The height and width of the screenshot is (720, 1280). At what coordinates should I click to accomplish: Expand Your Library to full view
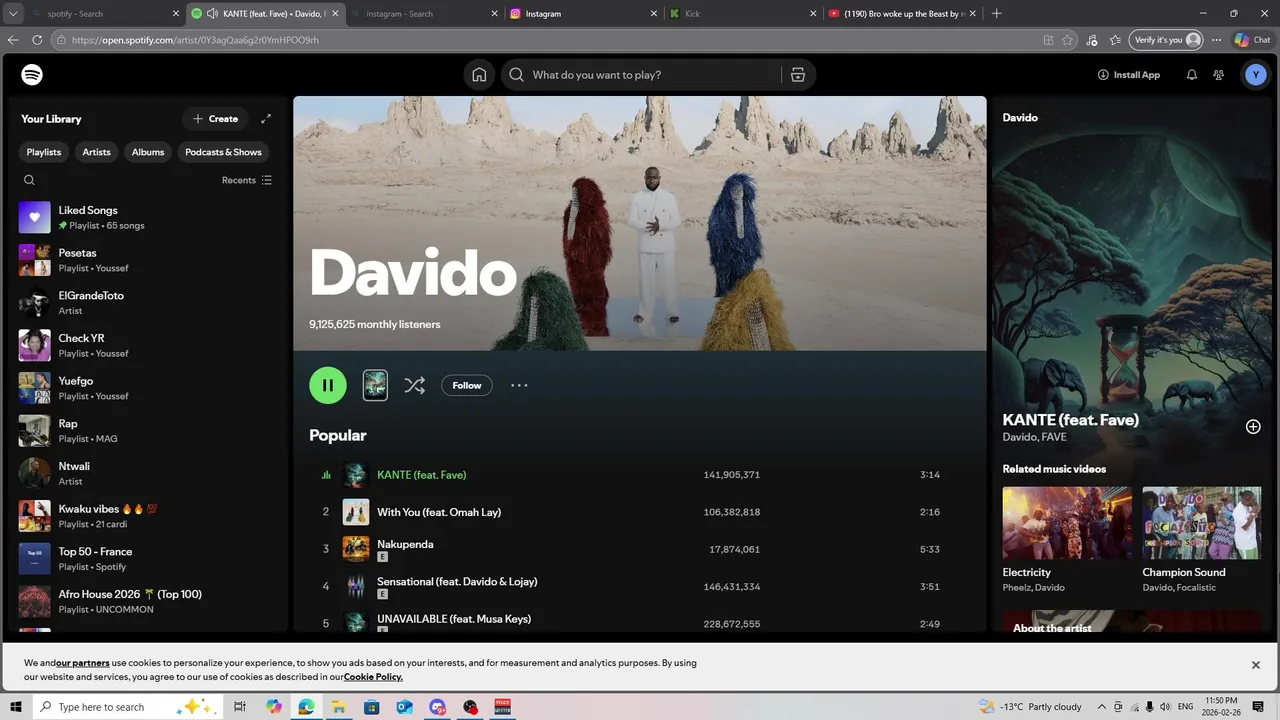click(266, 119)
